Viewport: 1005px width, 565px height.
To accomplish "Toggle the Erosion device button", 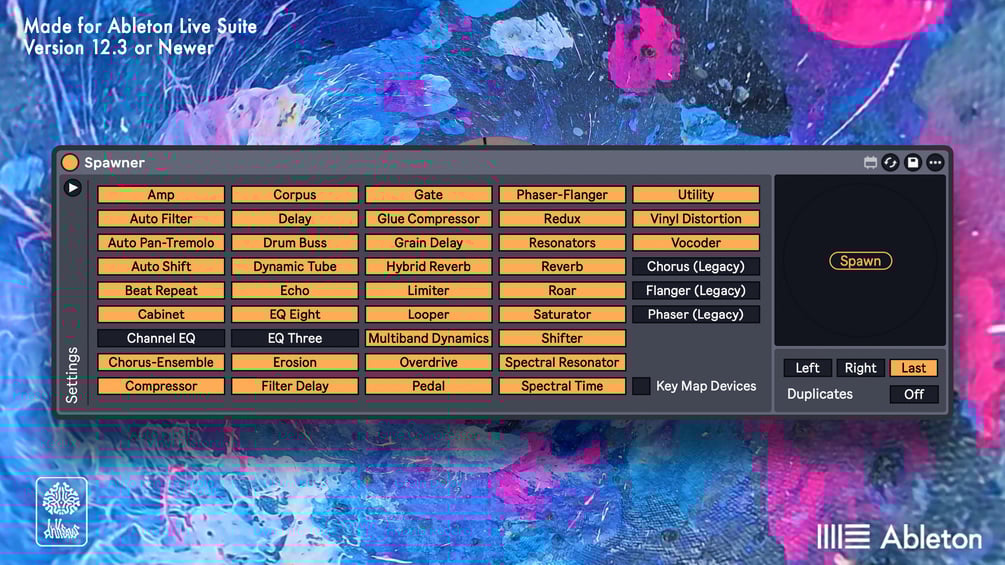I will (x=295, y=362).
